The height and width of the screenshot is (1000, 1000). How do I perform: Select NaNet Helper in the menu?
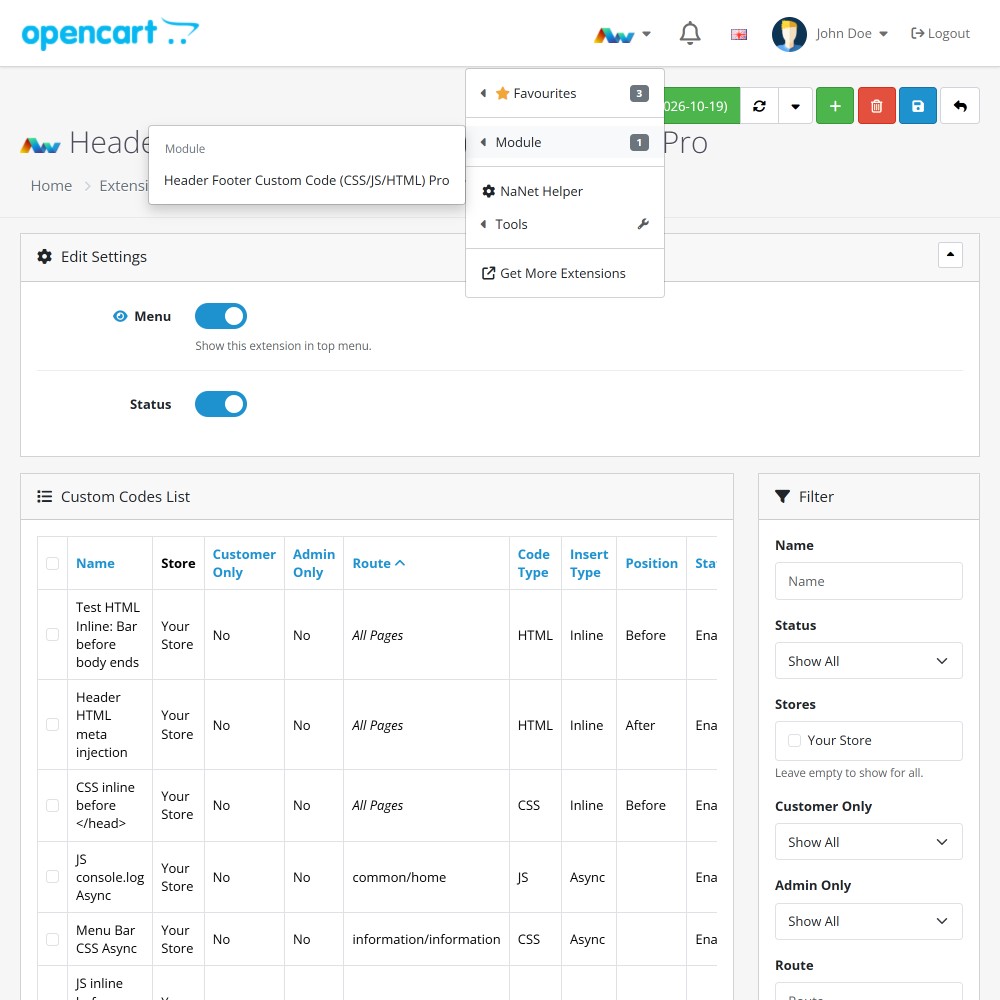(x=565, y=191)
